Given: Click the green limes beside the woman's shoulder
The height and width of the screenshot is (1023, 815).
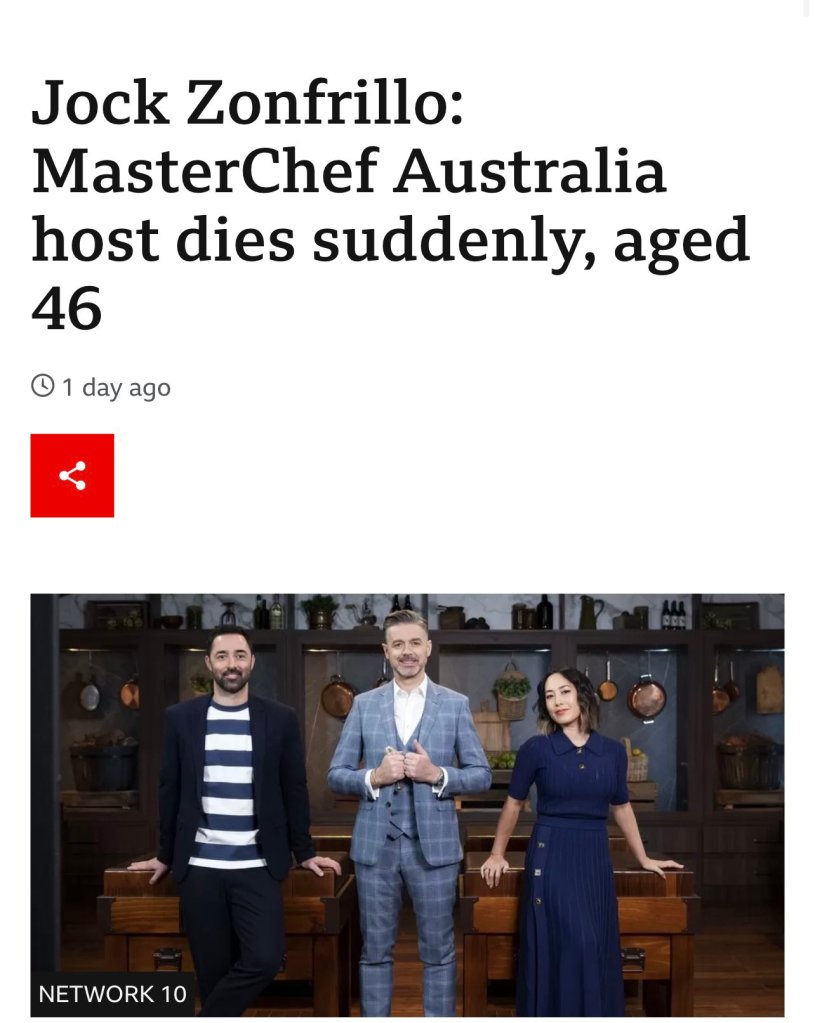Looking at the screenshot, I should (x=501, y=760).
